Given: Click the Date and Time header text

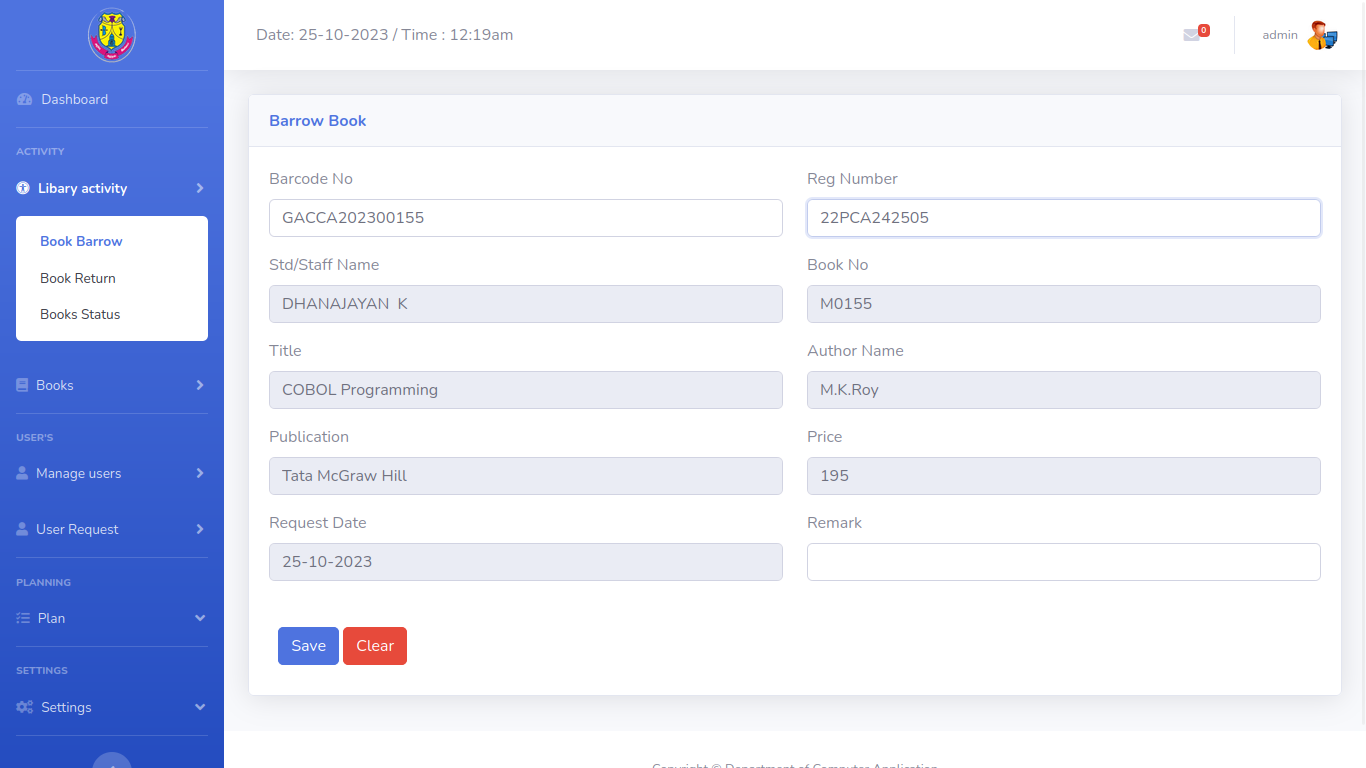Looking at the screenshot, I should point(385,35).
